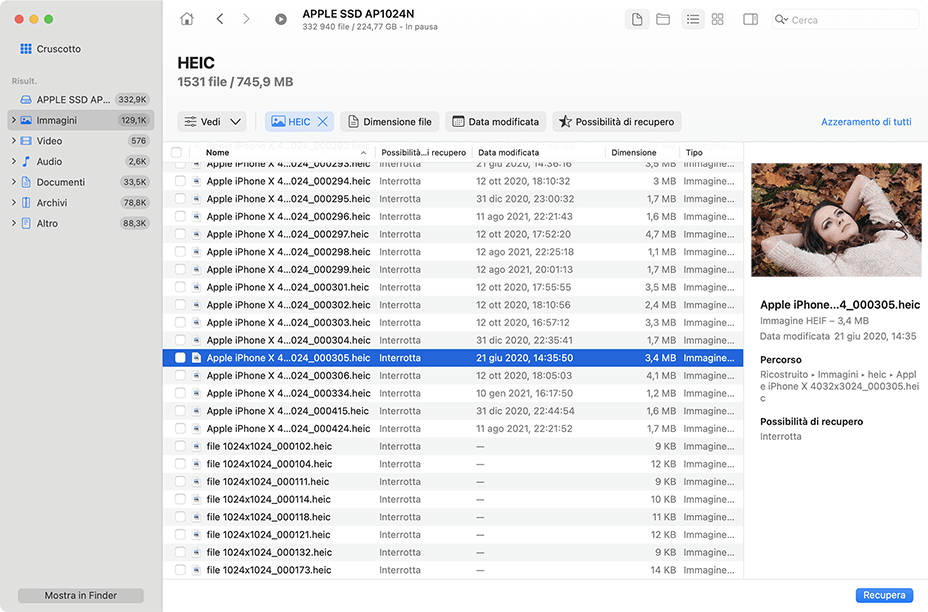
Task: Check the box for file 1024x1024_000173.heic
Action: tap(180, 570)
